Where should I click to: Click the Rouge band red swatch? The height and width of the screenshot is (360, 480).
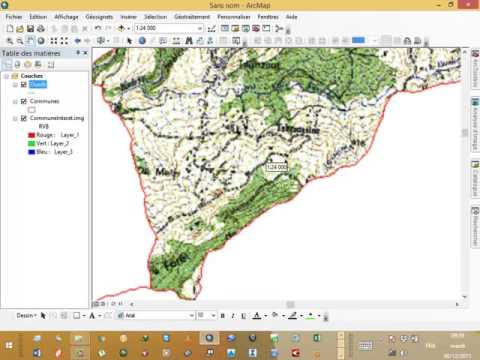[32, 135]
